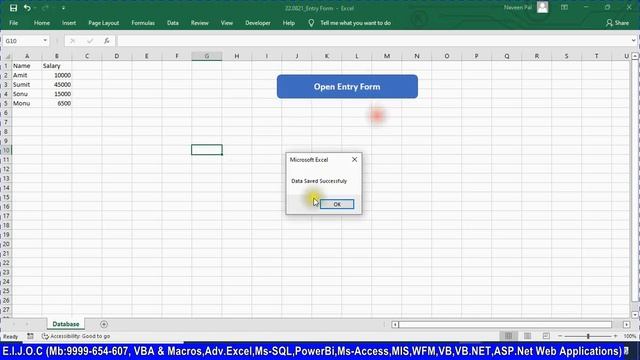Click Tell me what you want to do box
Viewport: 640px width, 360px height.
click(356, 23)
